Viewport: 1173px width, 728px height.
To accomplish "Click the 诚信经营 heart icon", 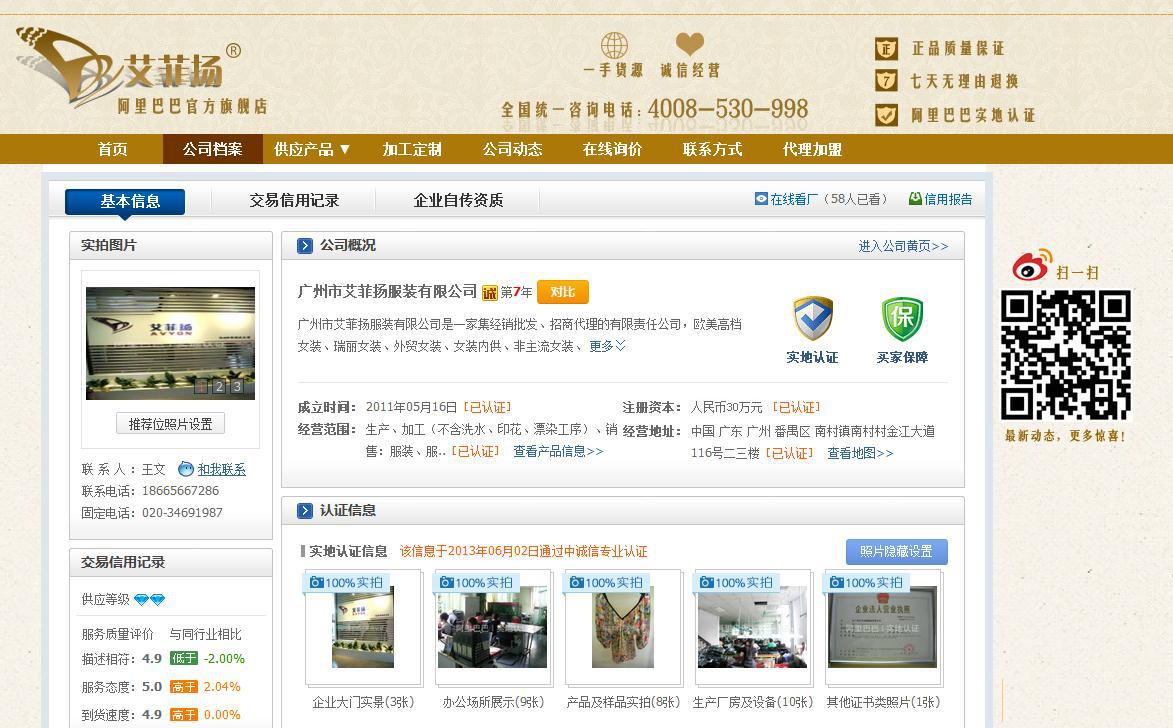I will (x=690, y=43).
